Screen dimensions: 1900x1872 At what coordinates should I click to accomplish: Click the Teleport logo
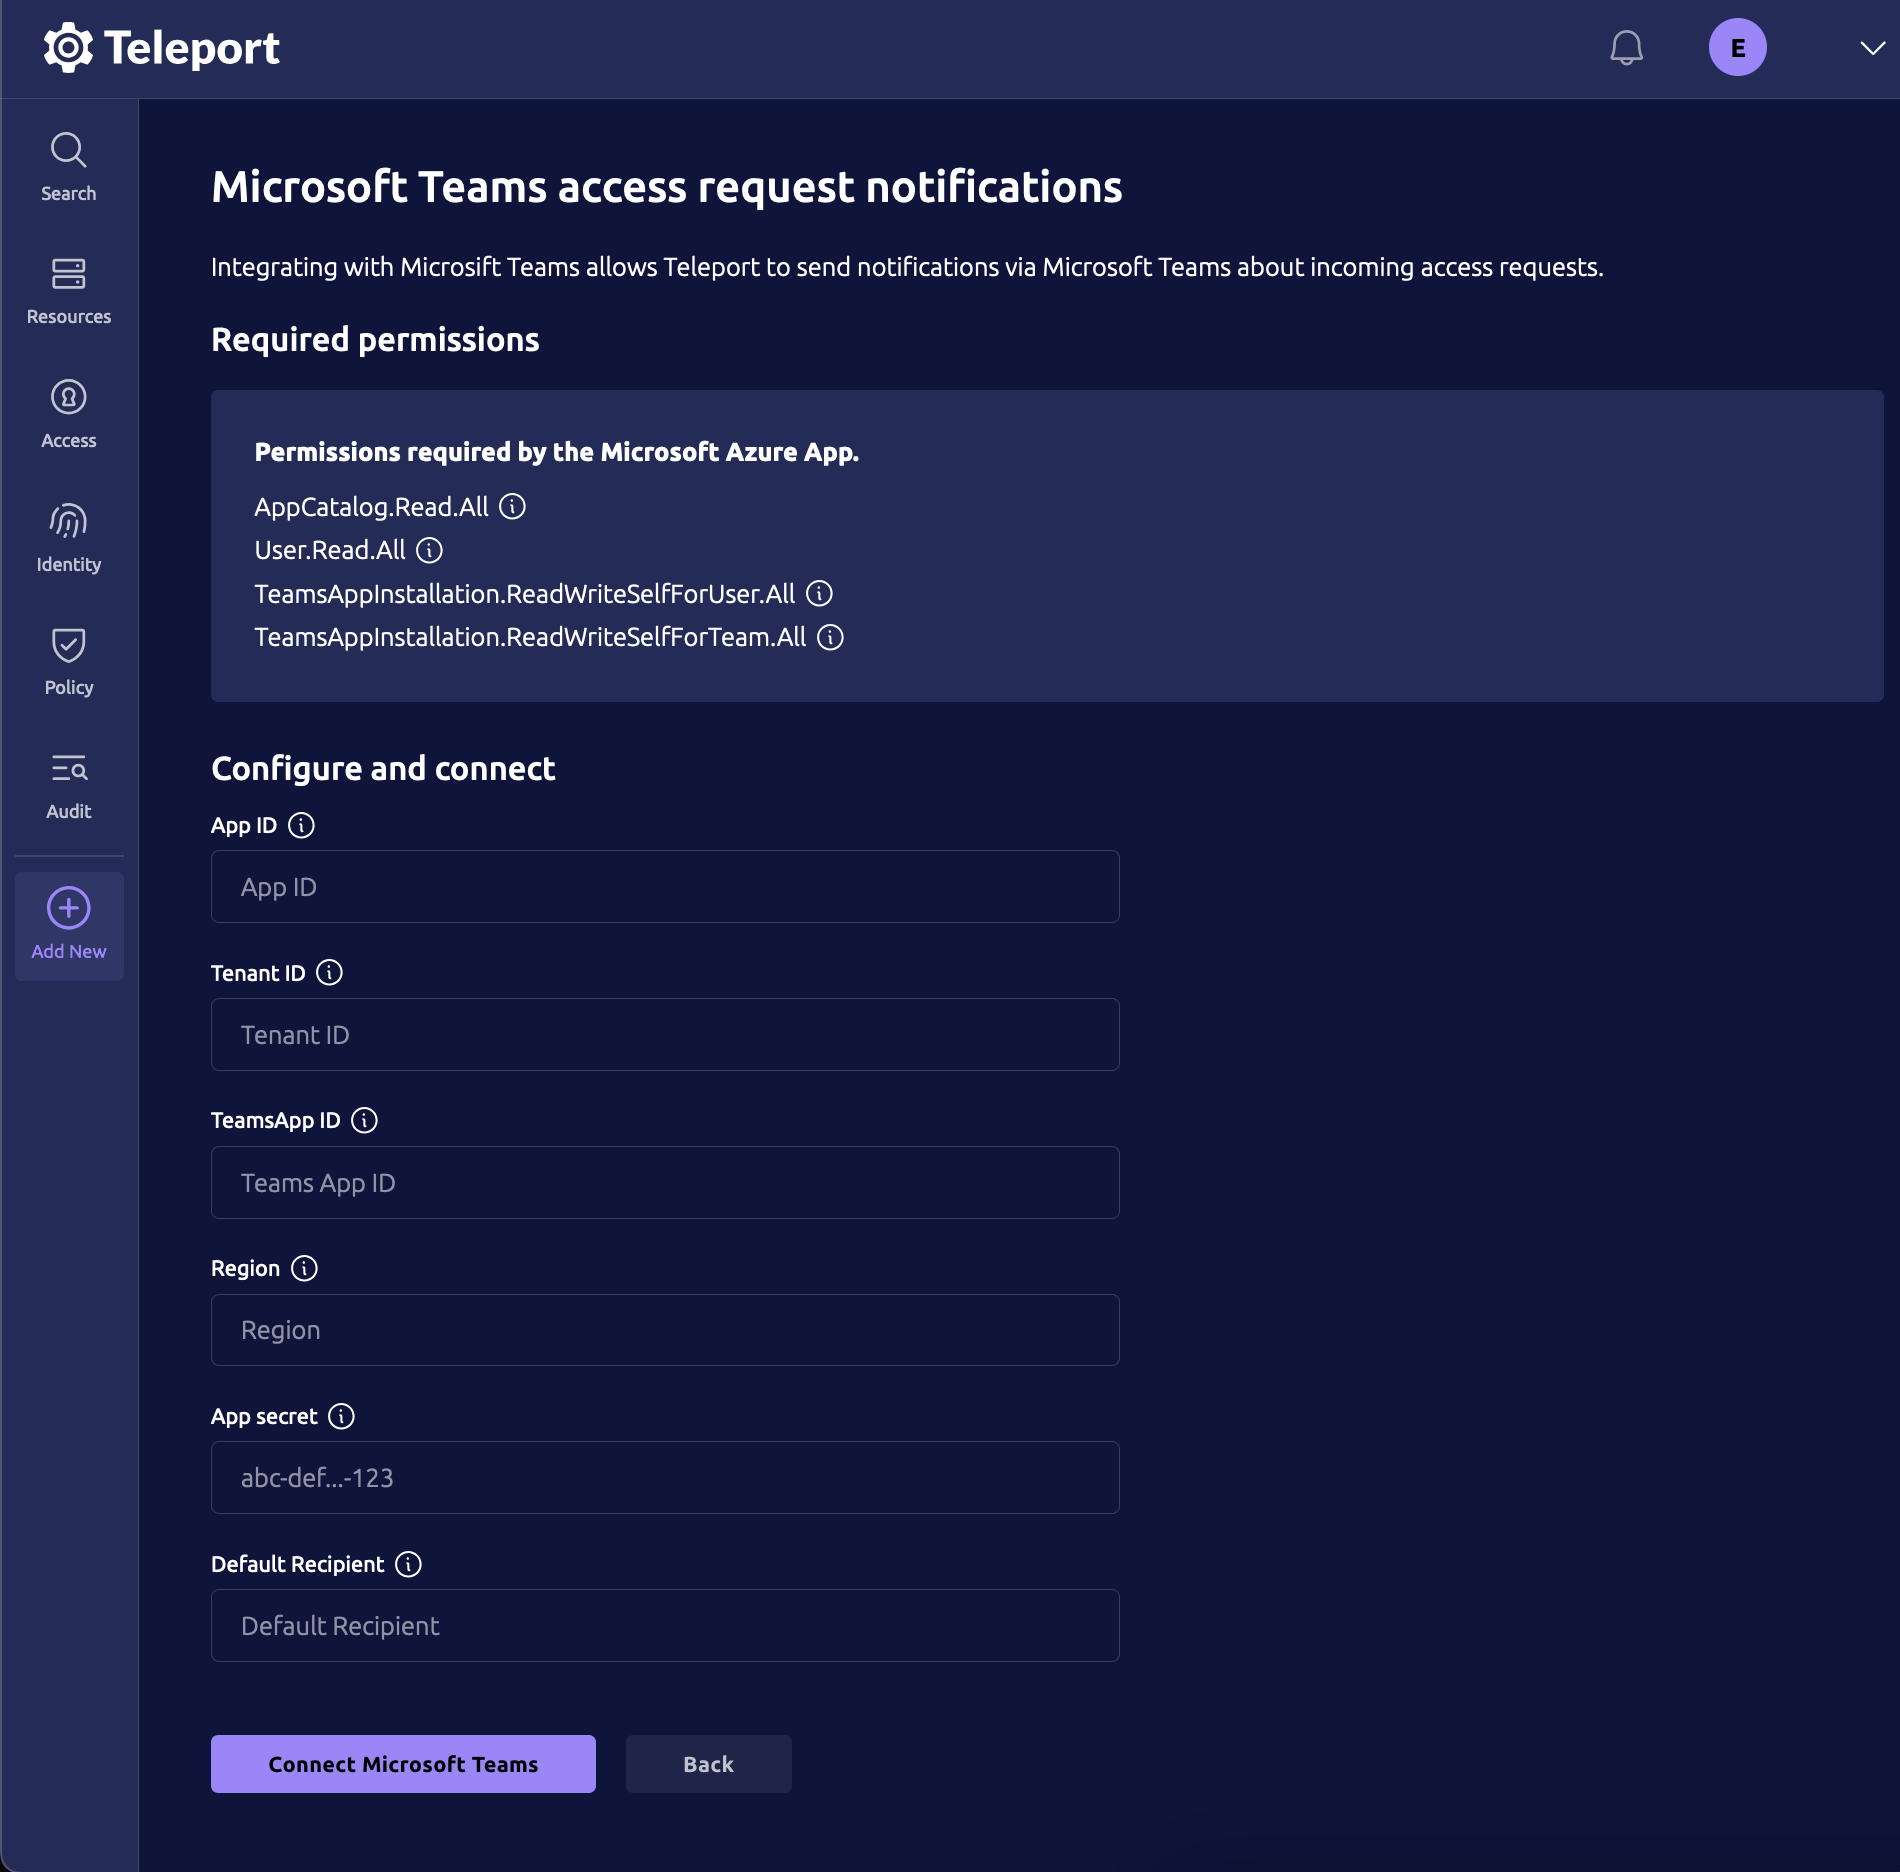pyautogui.click(x=161, y=46)
